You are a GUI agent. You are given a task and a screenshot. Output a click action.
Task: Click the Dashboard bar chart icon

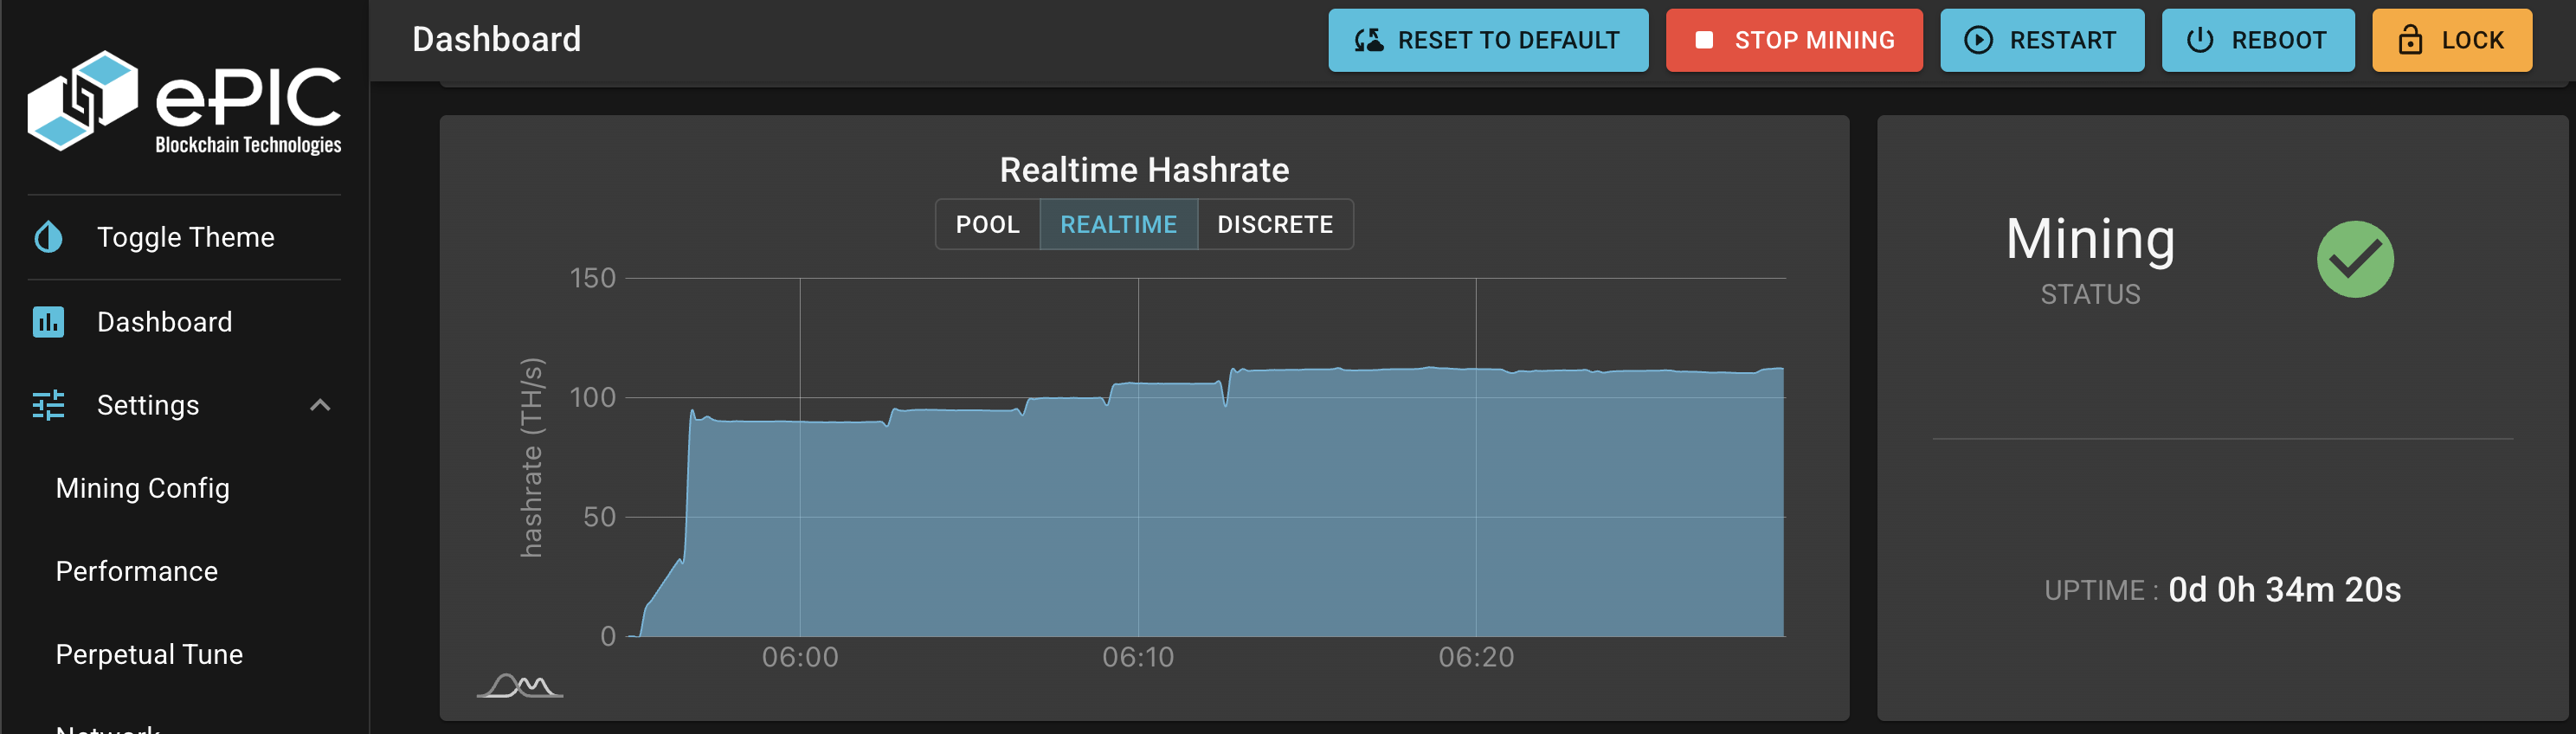coord(48,322)
